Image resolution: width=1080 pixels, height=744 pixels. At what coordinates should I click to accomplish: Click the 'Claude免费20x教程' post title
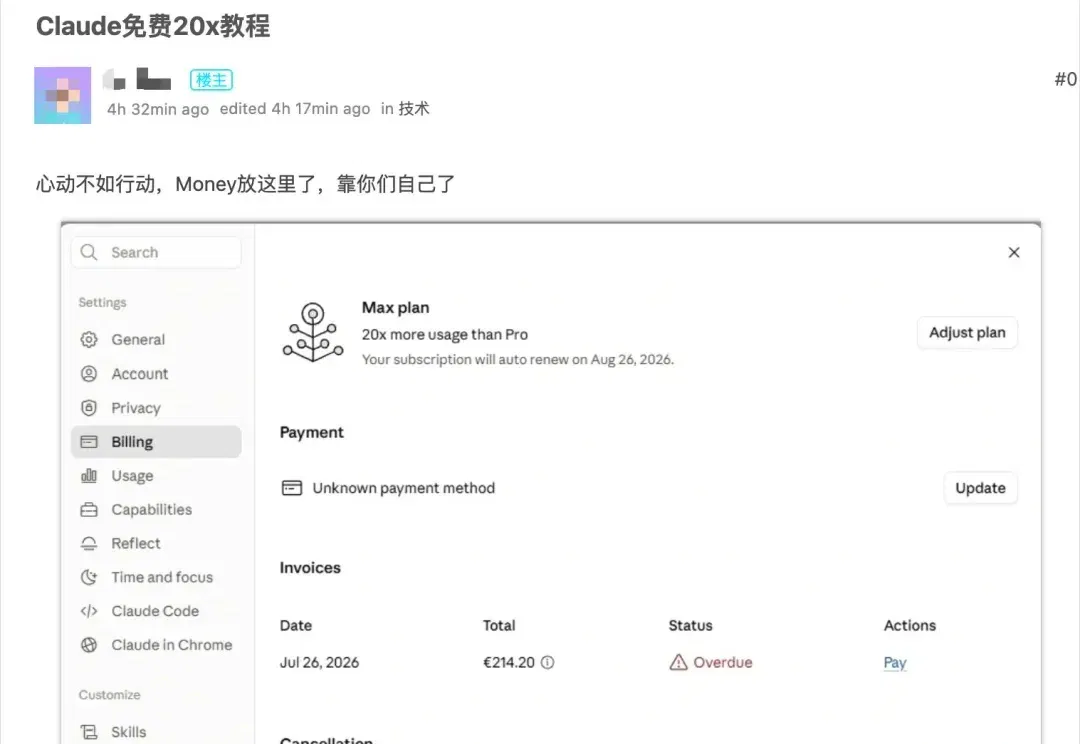tap(153, 26)
